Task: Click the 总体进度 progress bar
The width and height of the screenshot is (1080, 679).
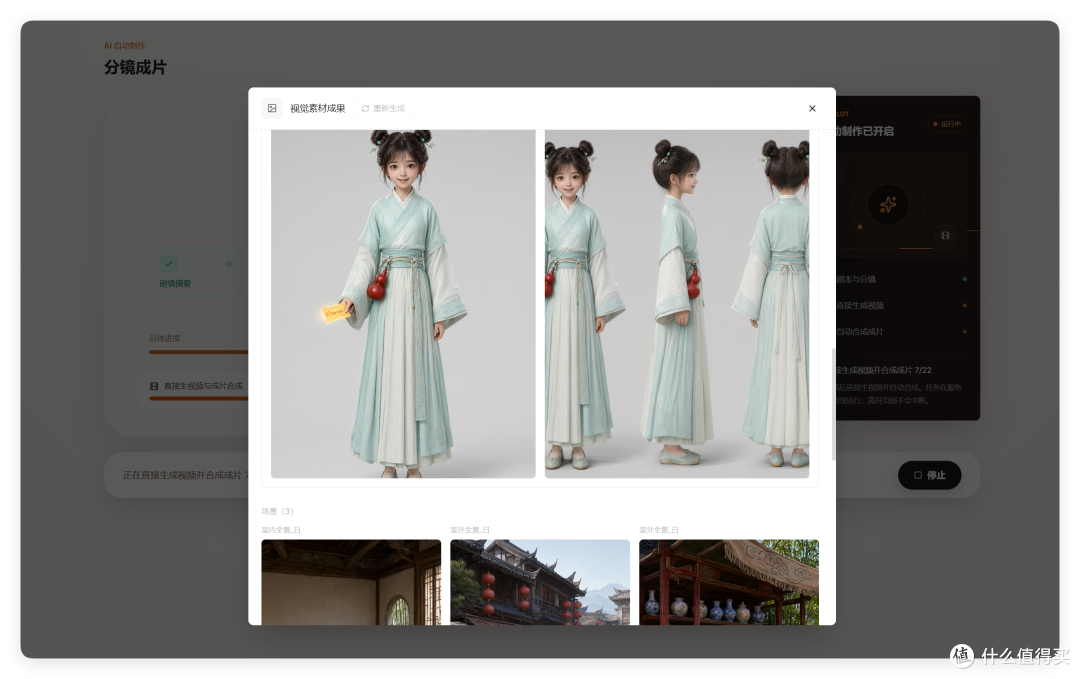Action: pos(198,352)
